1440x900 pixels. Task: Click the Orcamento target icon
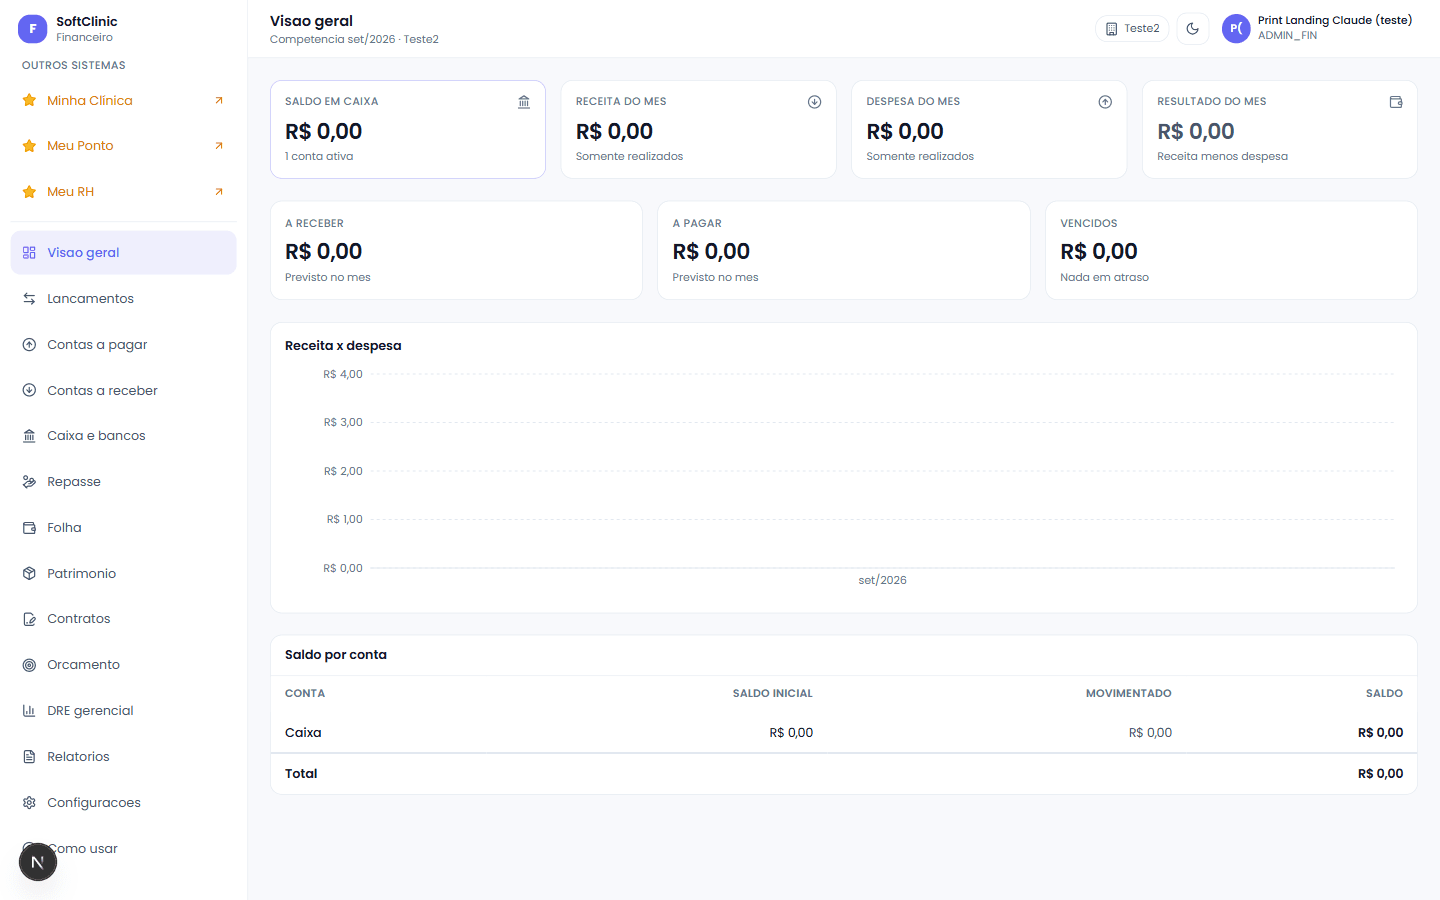[29, 665]
